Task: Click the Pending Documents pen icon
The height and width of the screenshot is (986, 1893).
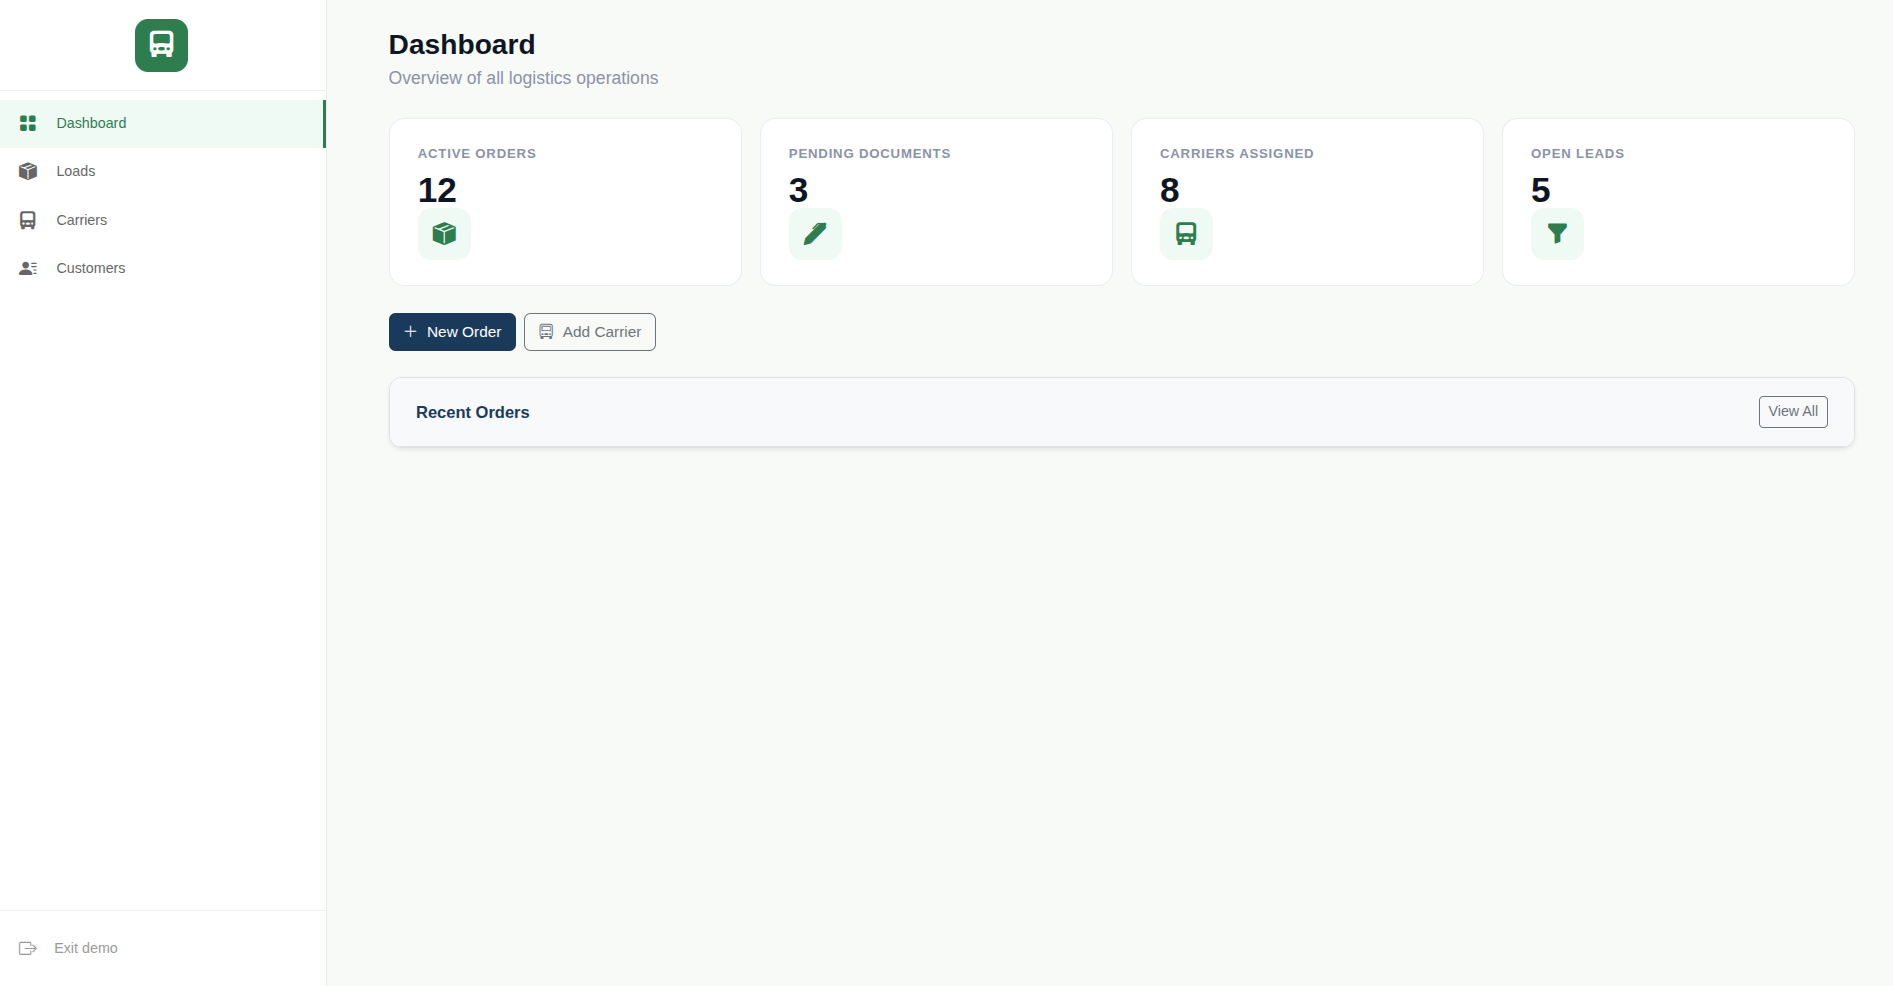Action: [815, 234]
